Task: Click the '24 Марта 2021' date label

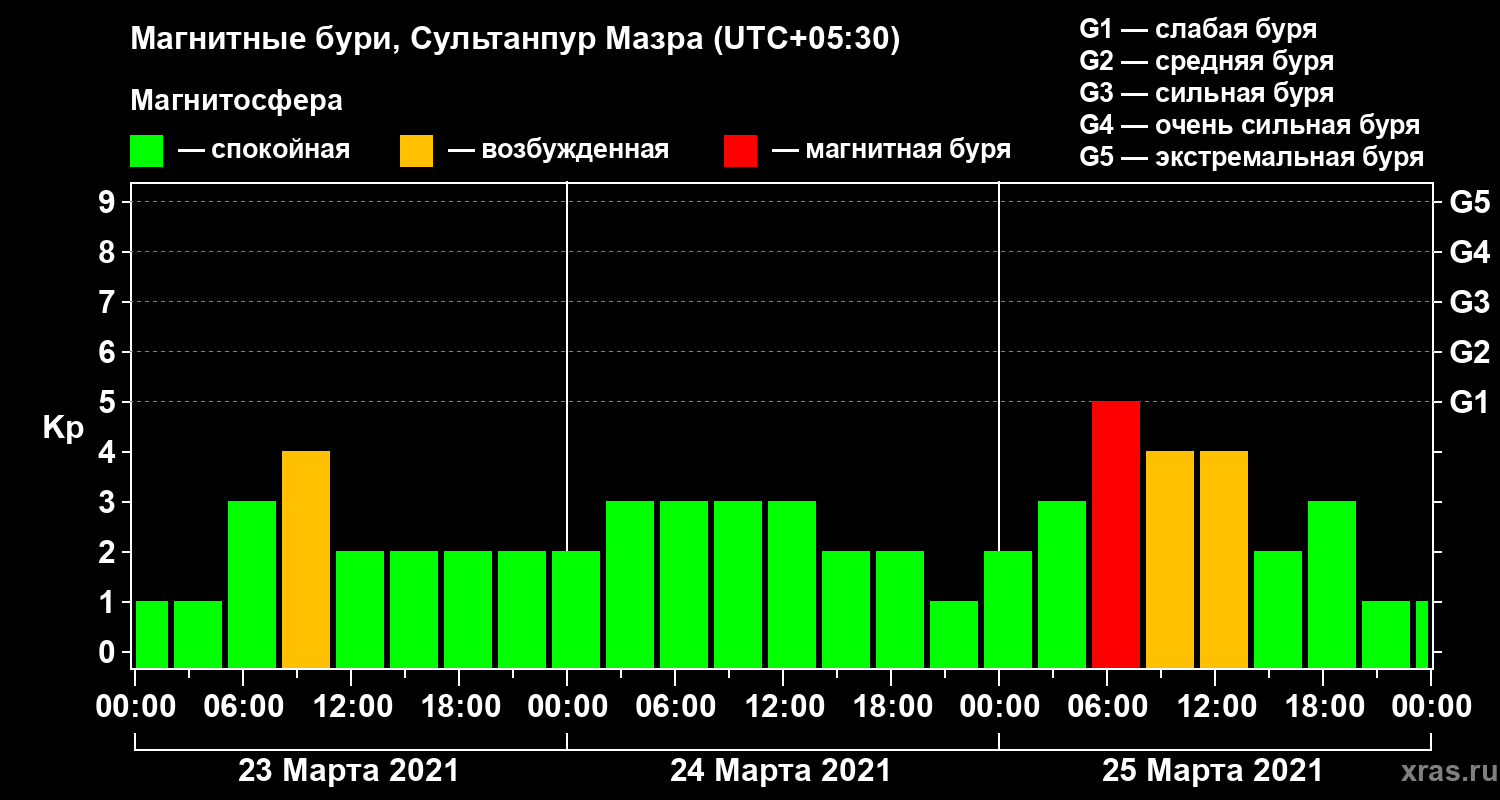Action: [x=780, y=771]
